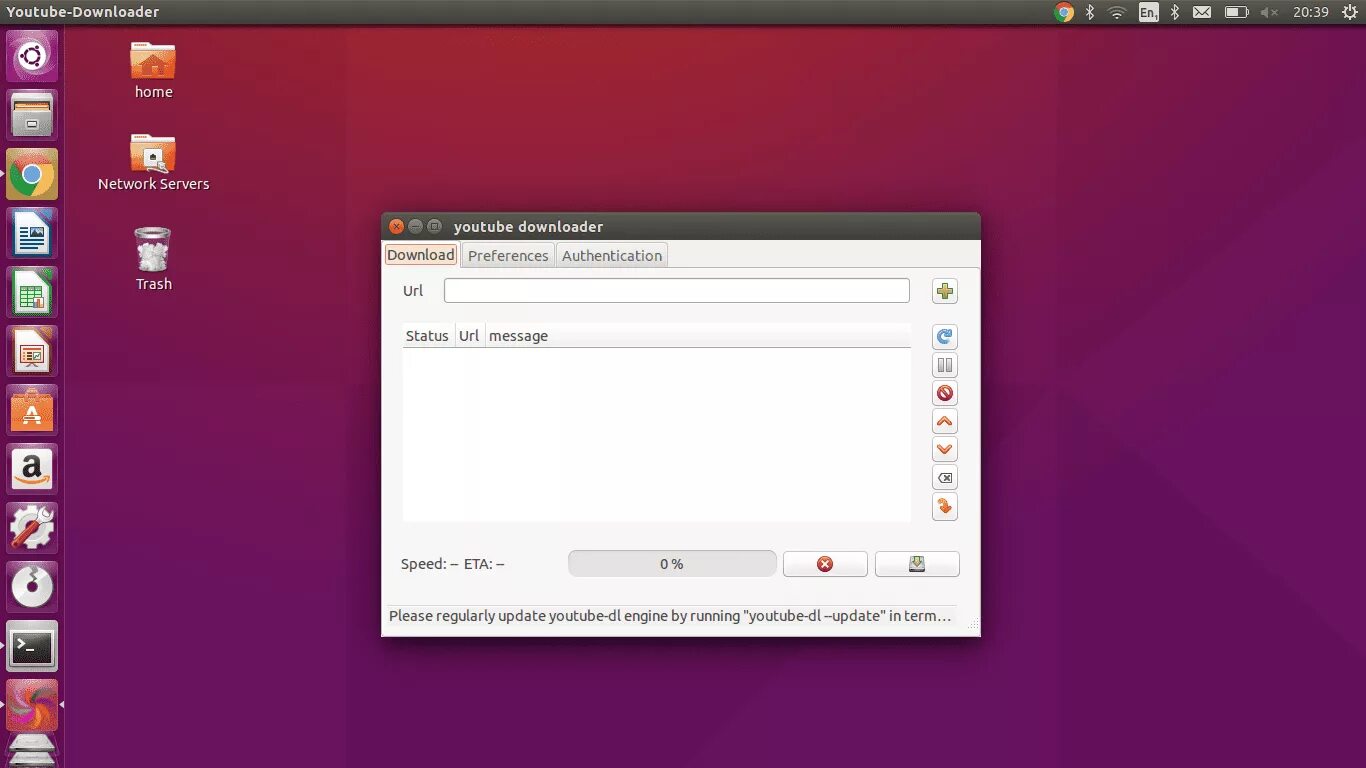1366x768 pixels.
Task: Click the Url column header
Action: coord(469,336)
